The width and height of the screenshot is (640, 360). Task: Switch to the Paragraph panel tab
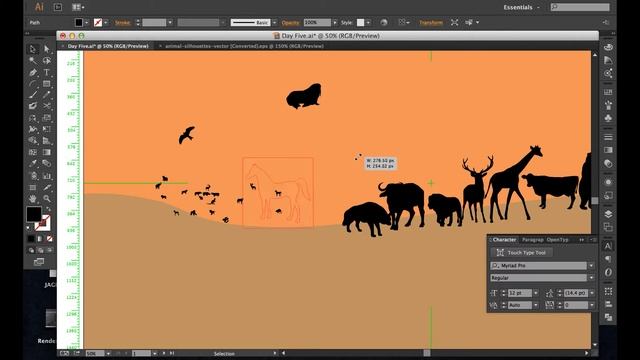(532, 240)
